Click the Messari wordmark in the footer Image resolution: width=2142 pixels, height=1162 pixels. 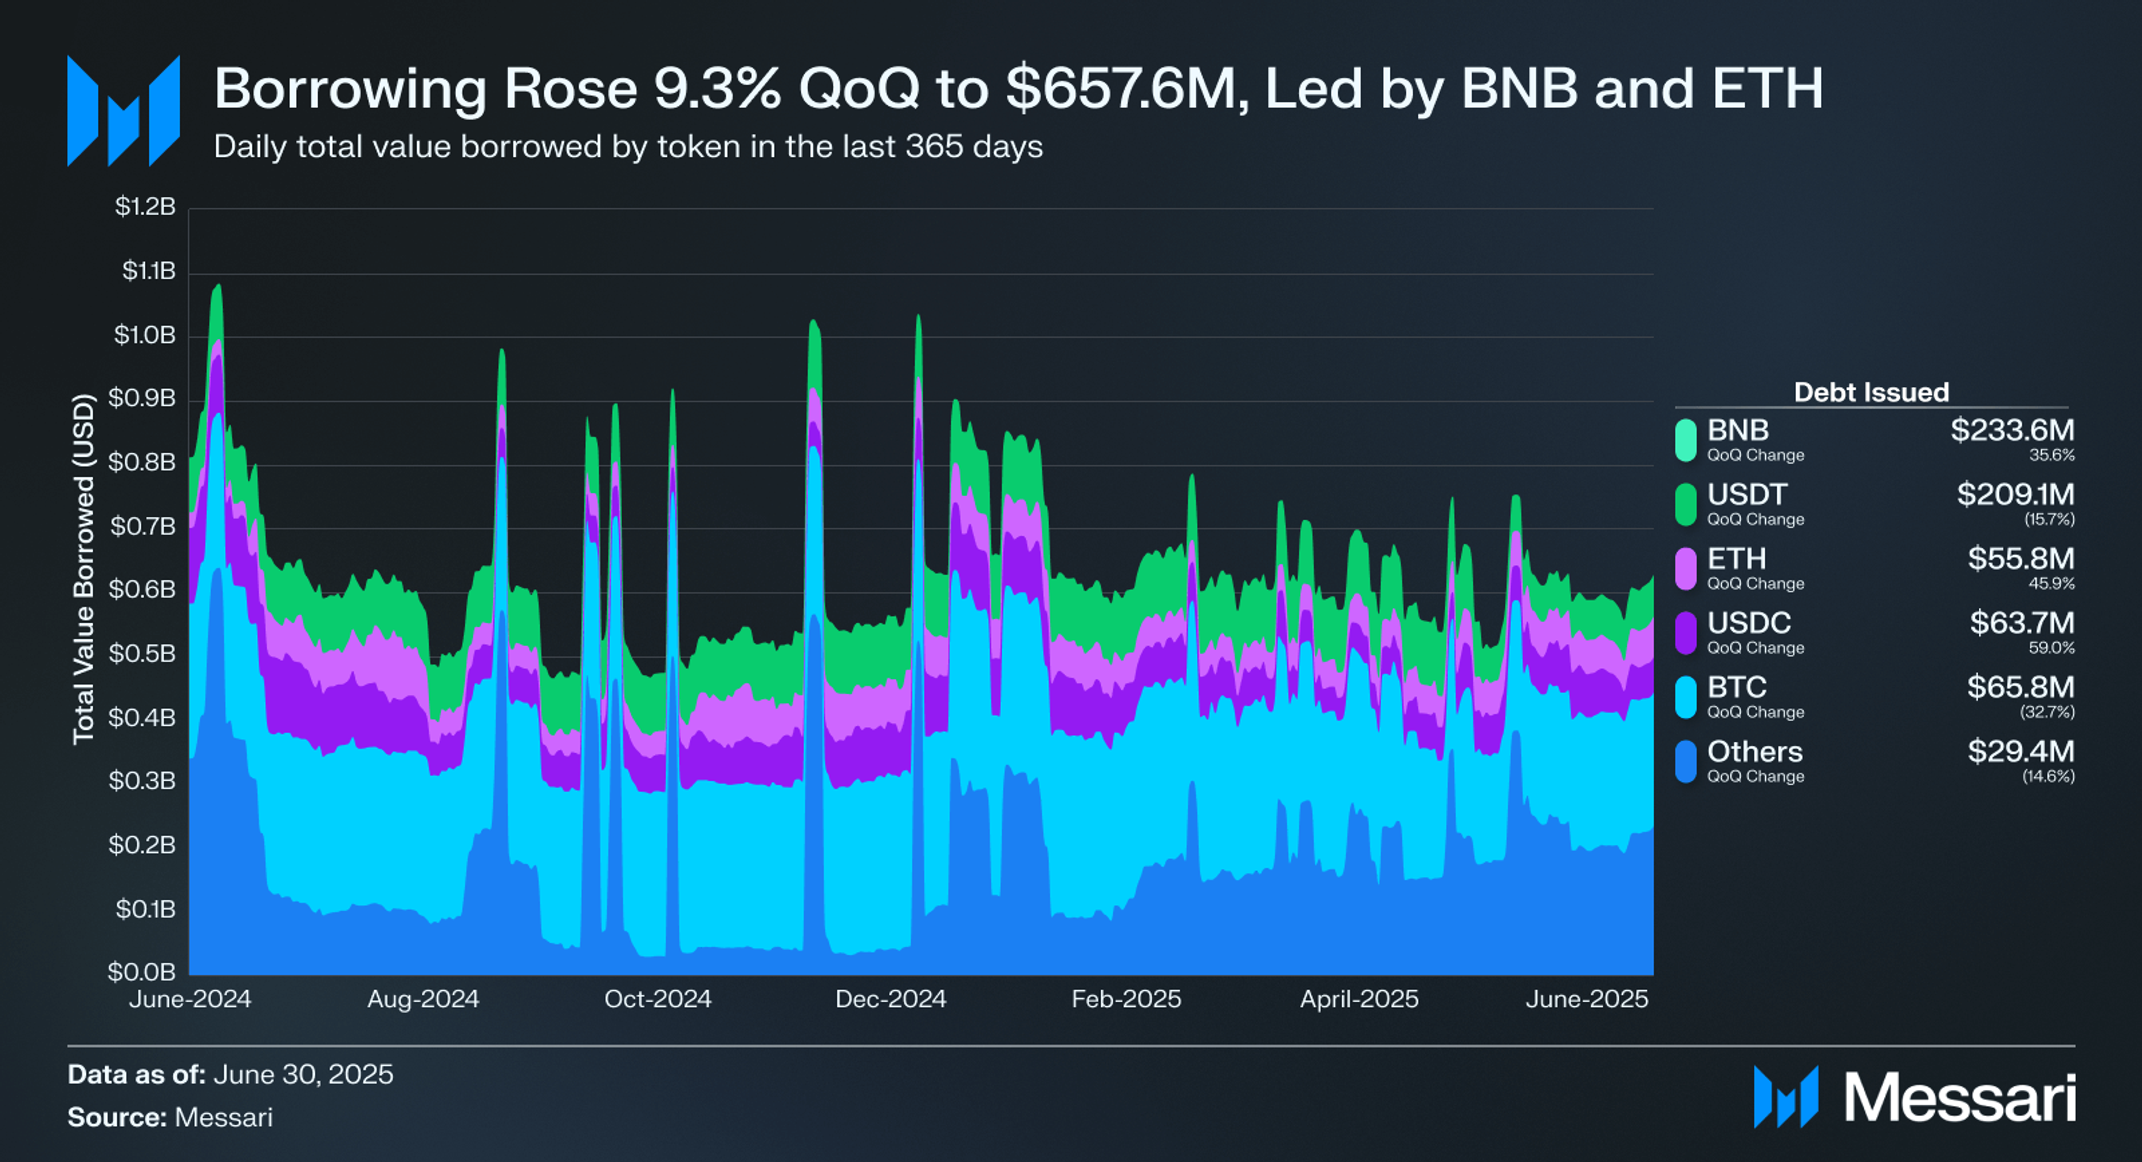(x=1960, y=1098)
